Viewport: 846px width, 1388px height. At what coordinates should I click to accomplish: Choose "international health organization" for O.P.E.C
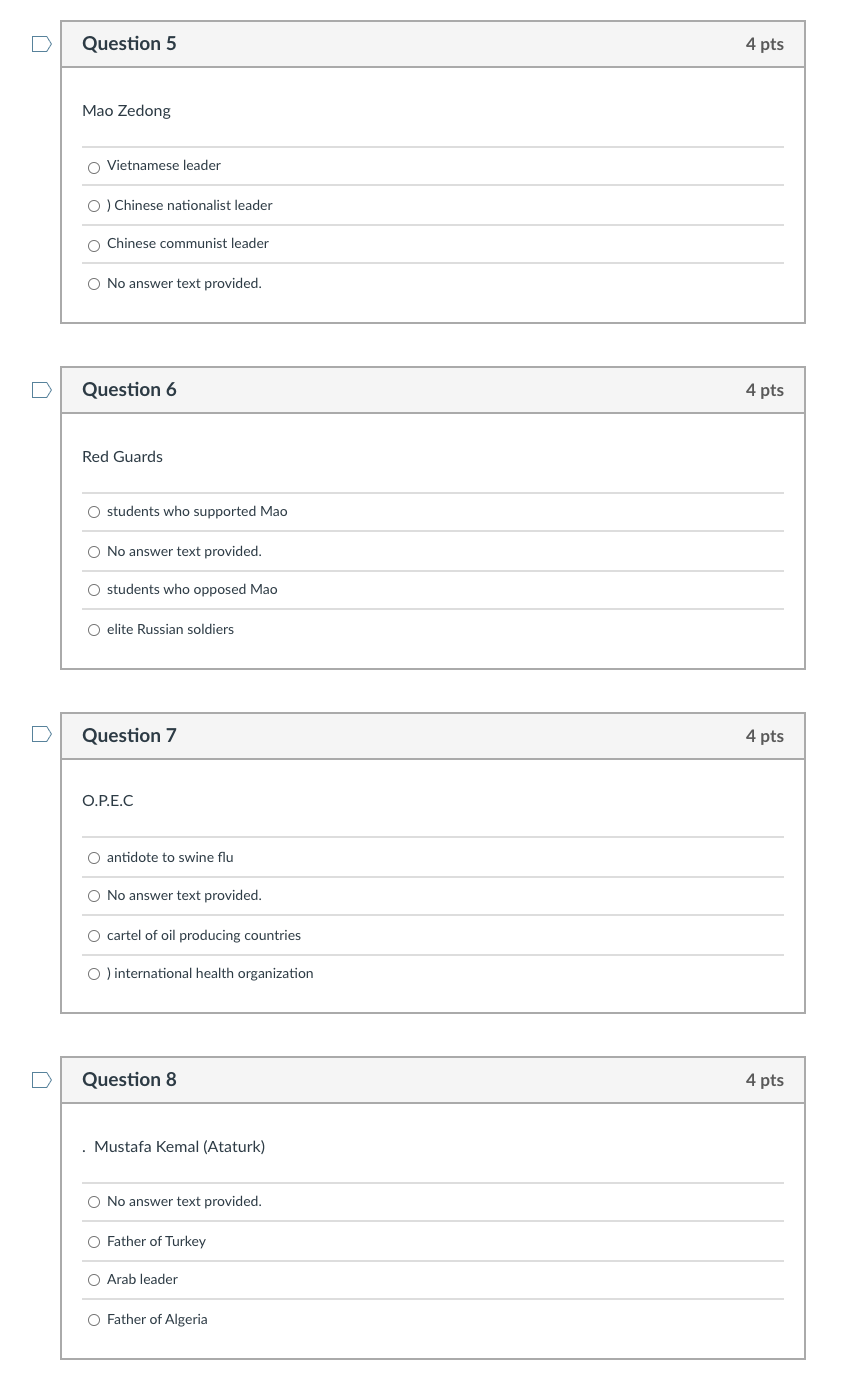pos(94,973)
